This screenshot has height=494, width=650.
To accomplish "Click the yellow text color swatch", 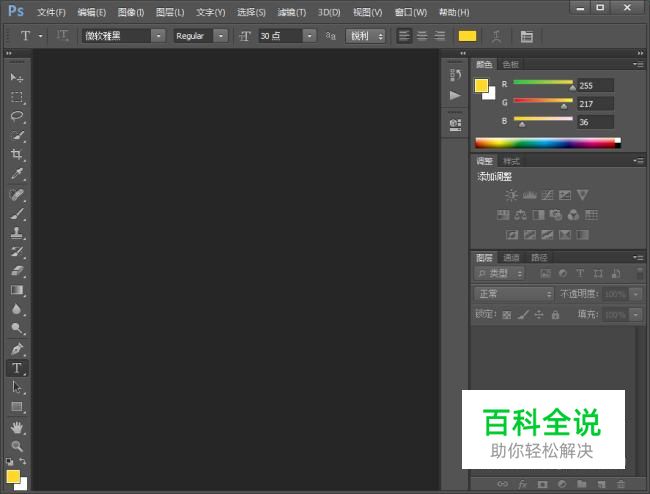I will point(467,36).
